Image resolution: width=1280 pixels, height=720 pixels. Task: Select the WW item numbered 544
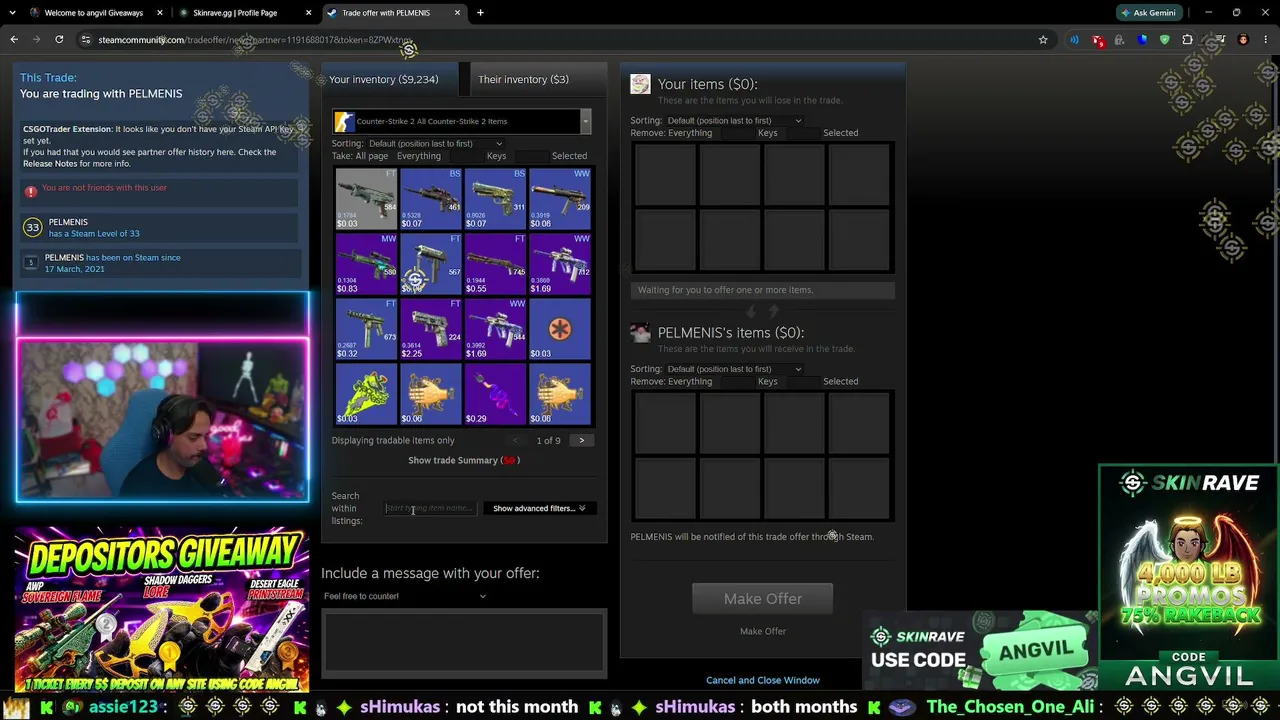coord(495,328)
